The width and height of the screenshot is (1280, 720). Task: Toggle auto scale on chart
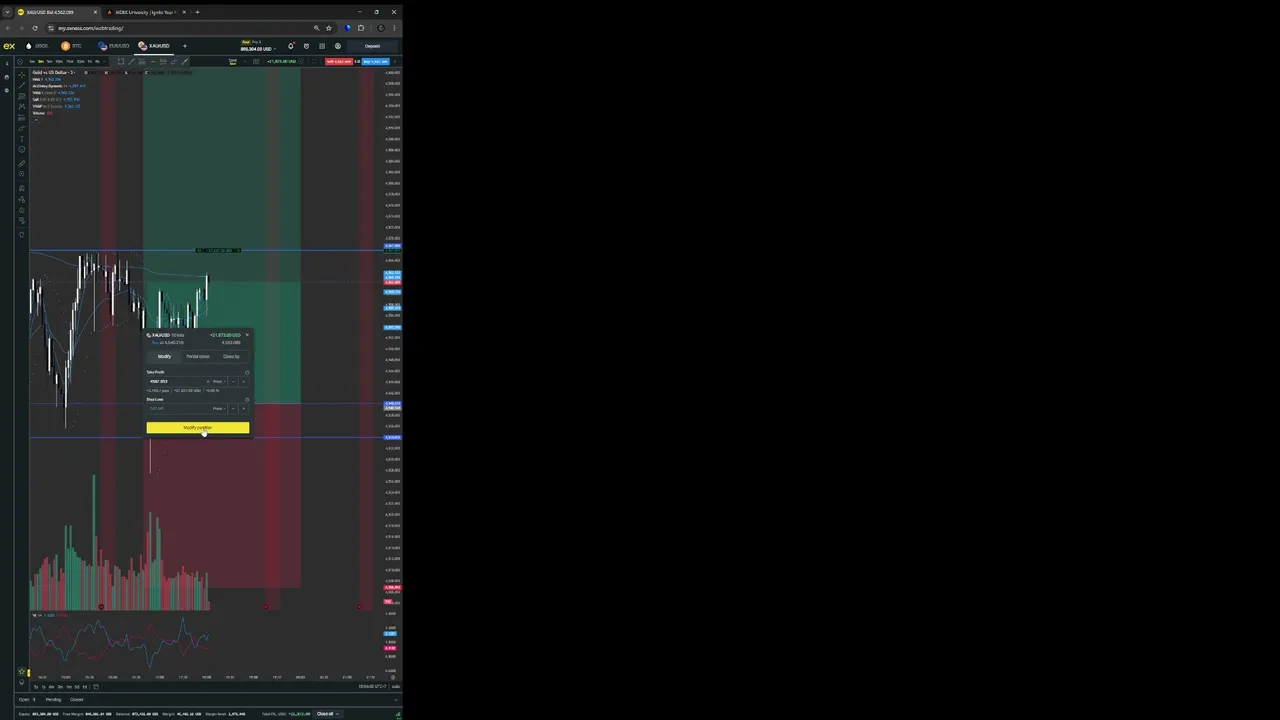(395, 687)
